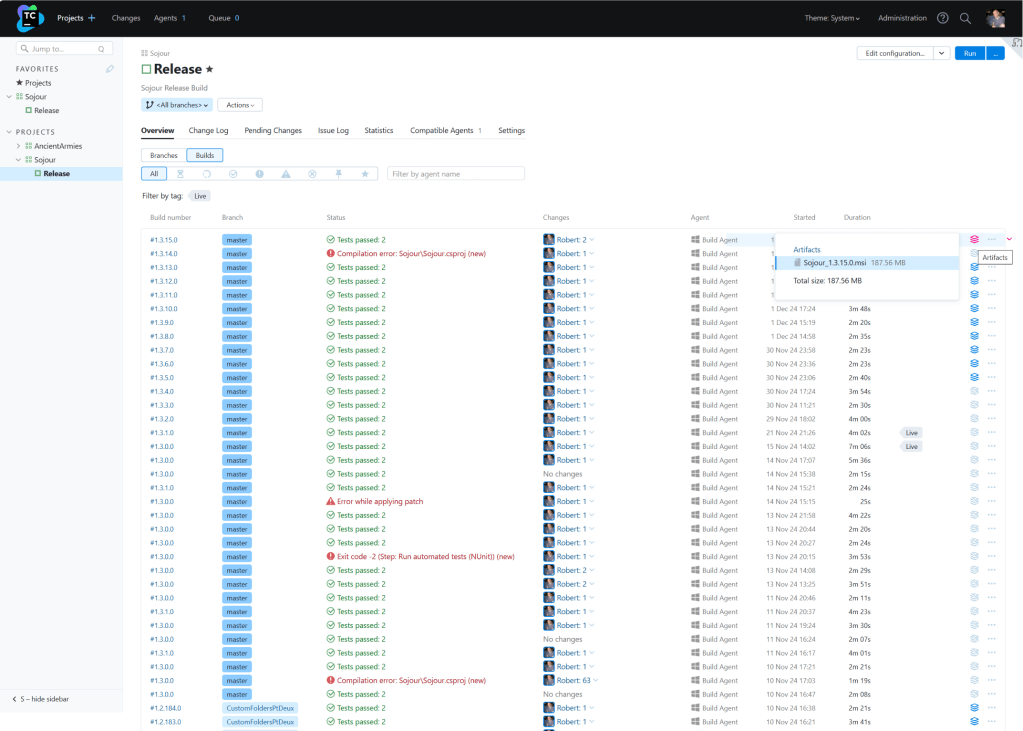Switch to the Change Log tab
The image size is (1023, 731).
[208, 131]
